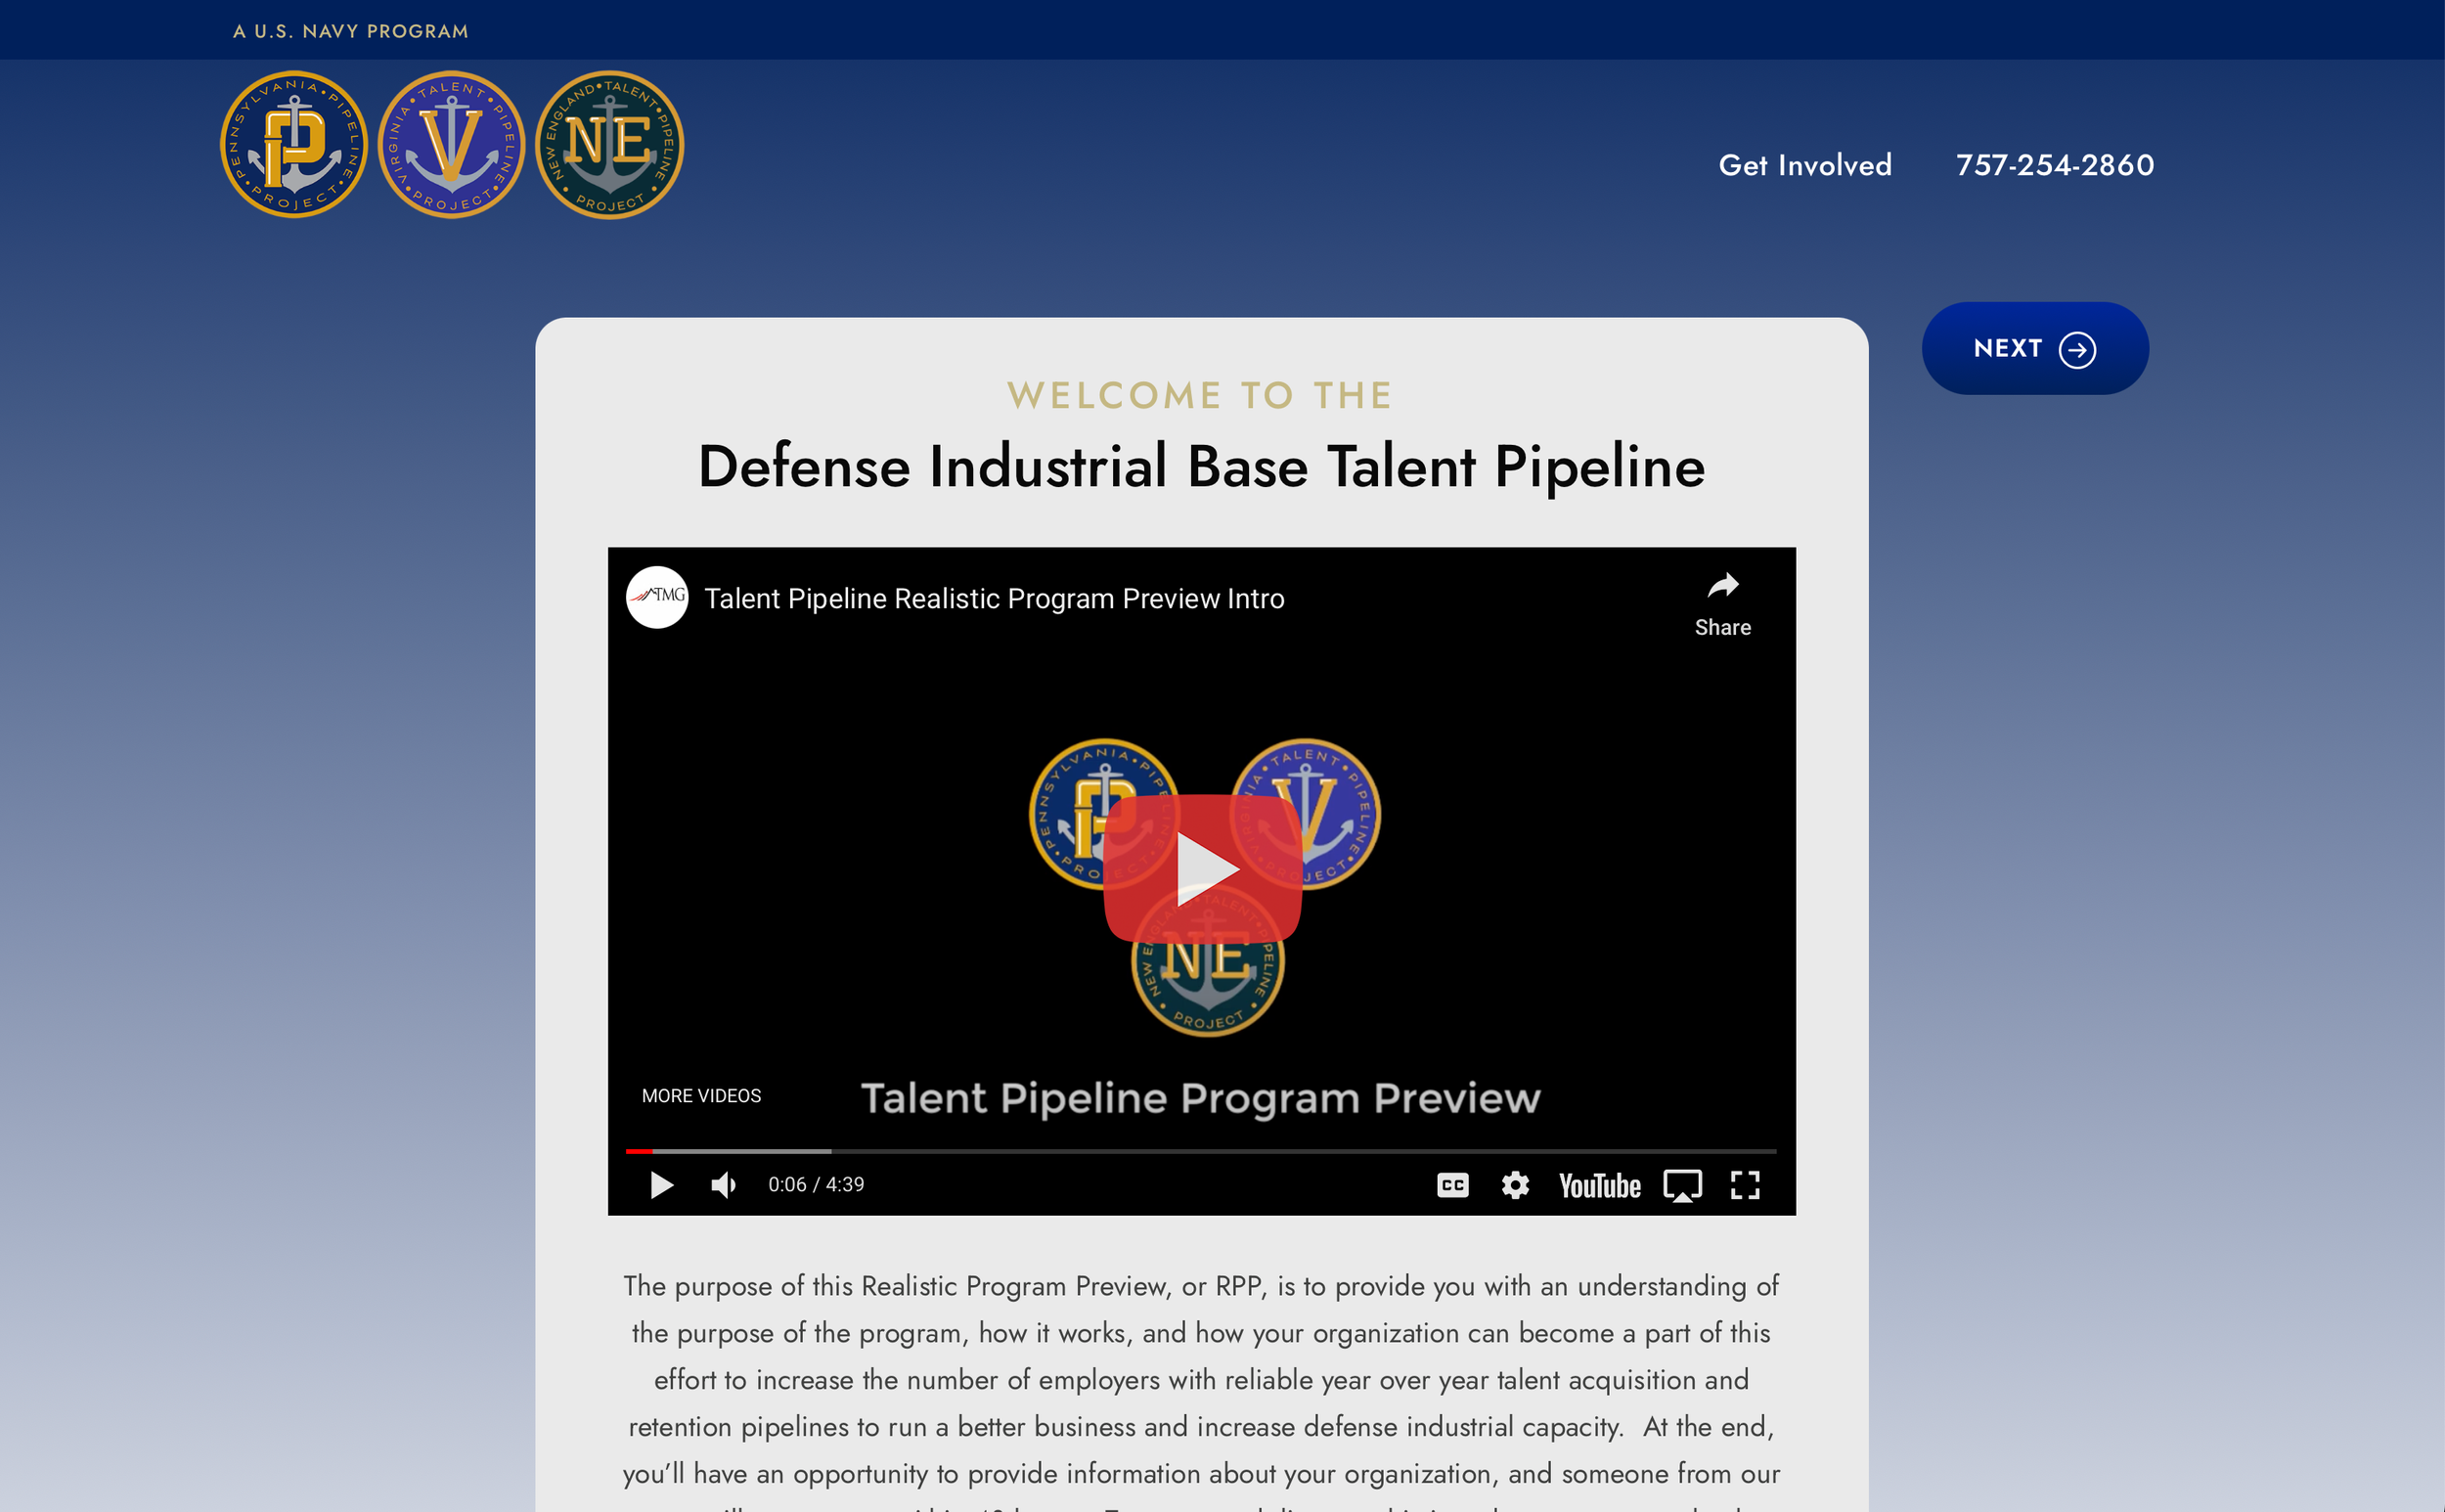
Task: Click the play control in the bottom player bar
Action: (662, 1185)
